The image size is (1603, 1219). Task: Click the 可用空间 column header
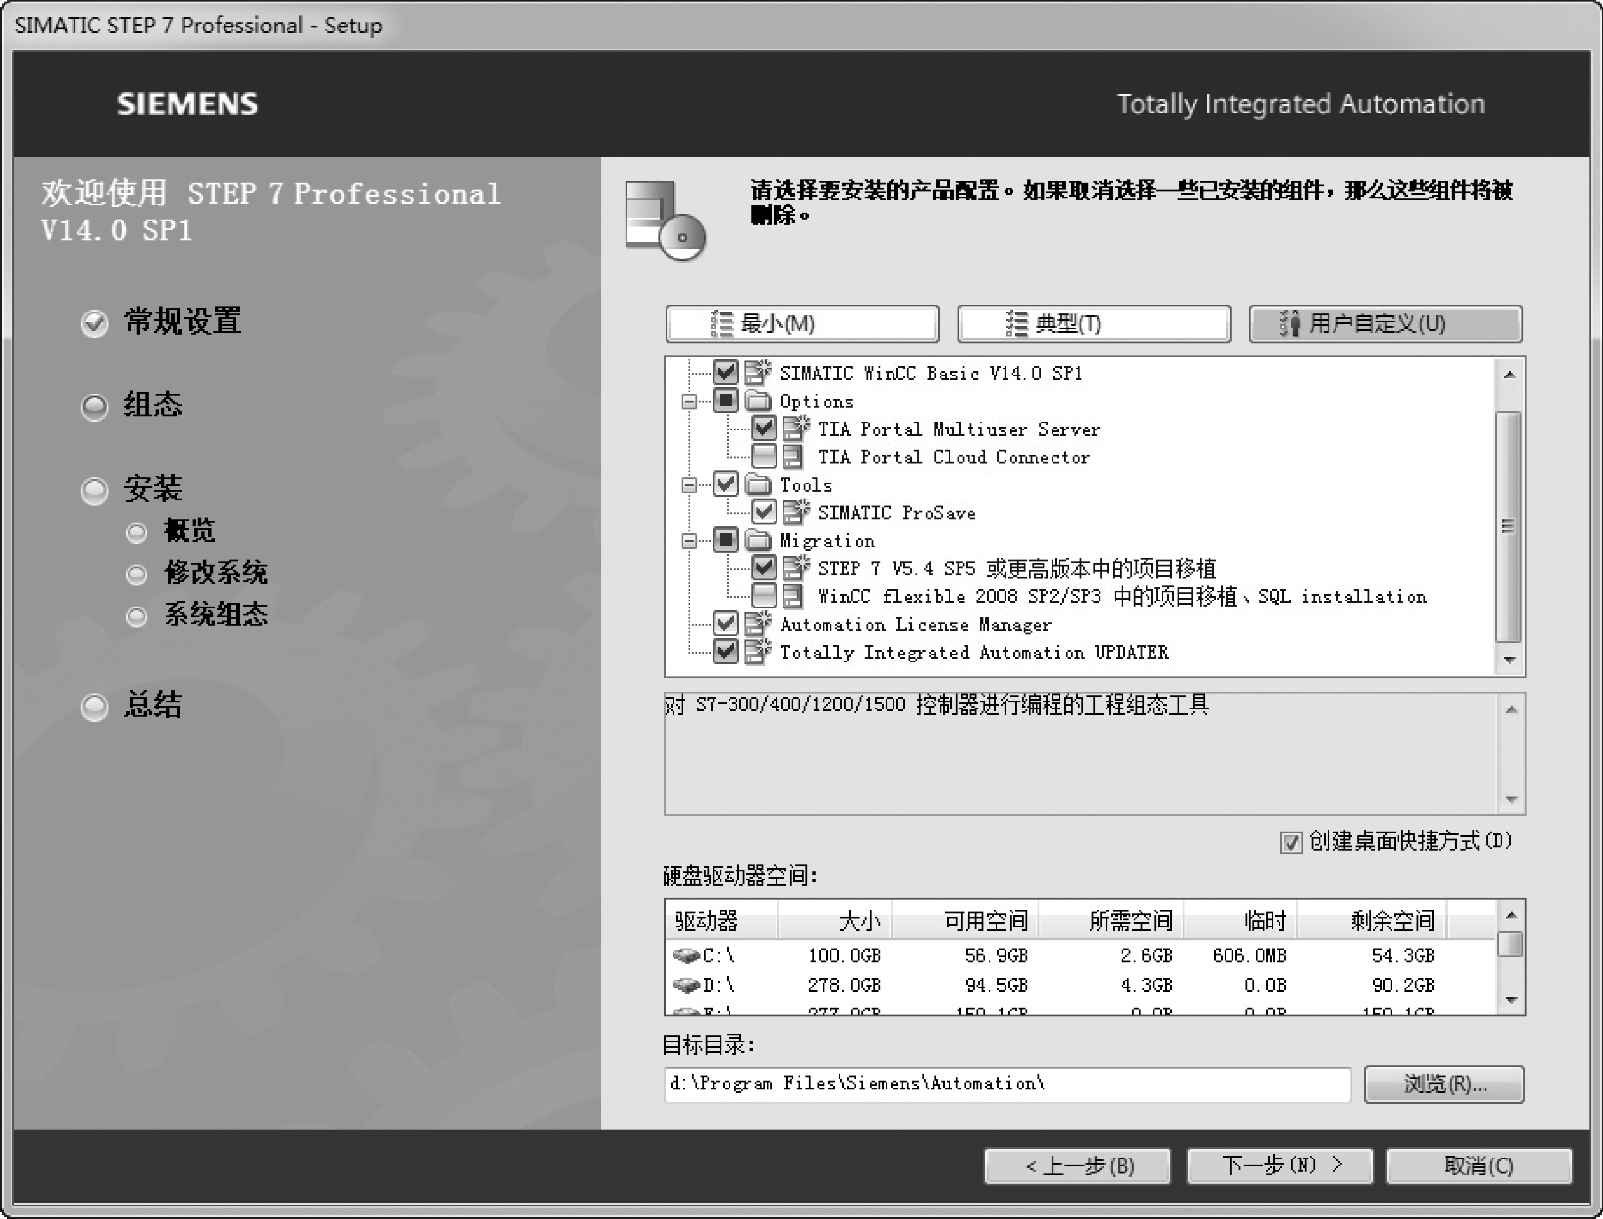(x=966, y=920)
